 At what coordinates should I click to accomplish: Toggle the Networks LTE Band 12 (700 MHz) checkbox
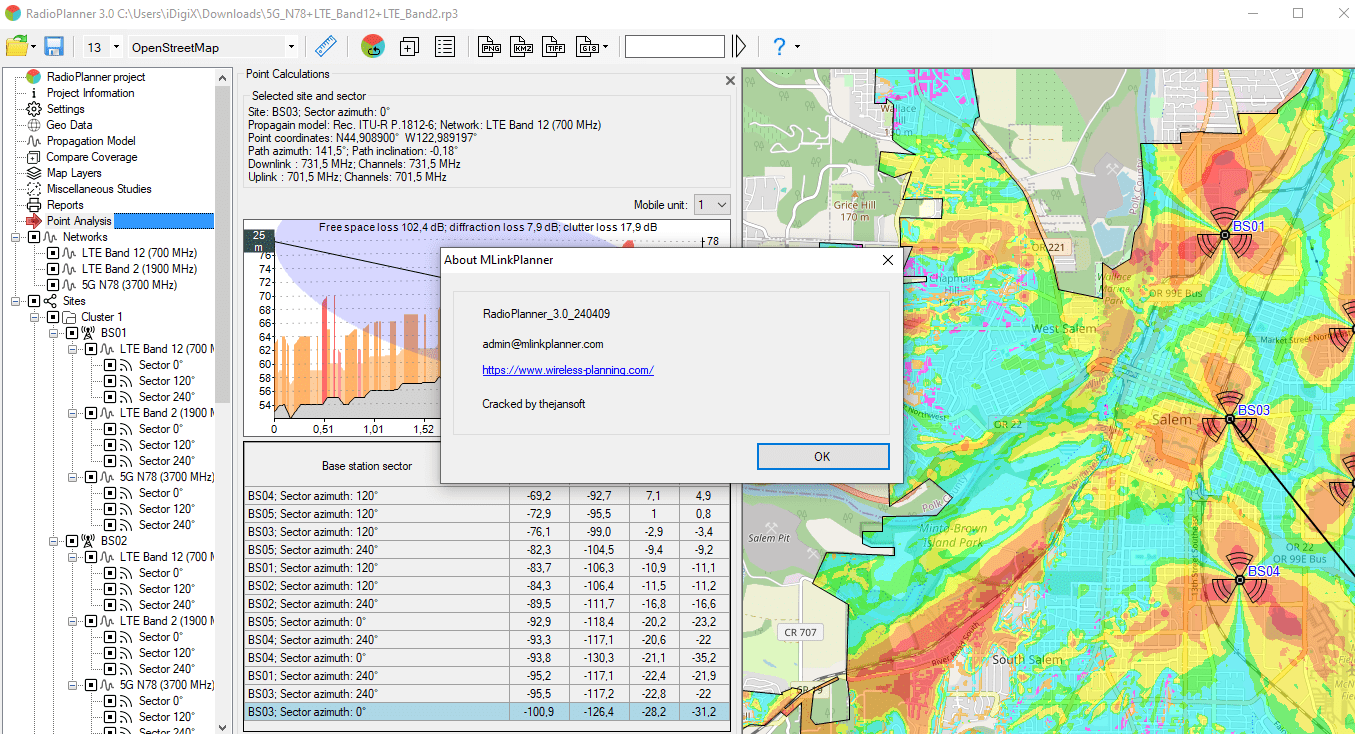click(x=53, y=253)
